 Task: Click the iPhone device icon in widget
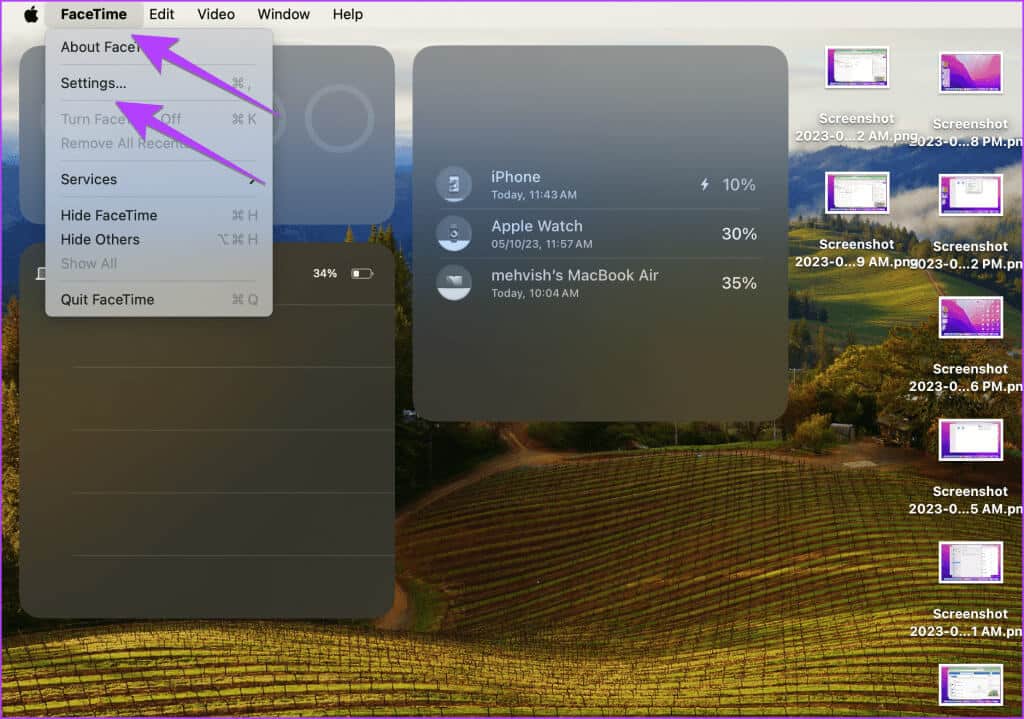tap(453, 184)
